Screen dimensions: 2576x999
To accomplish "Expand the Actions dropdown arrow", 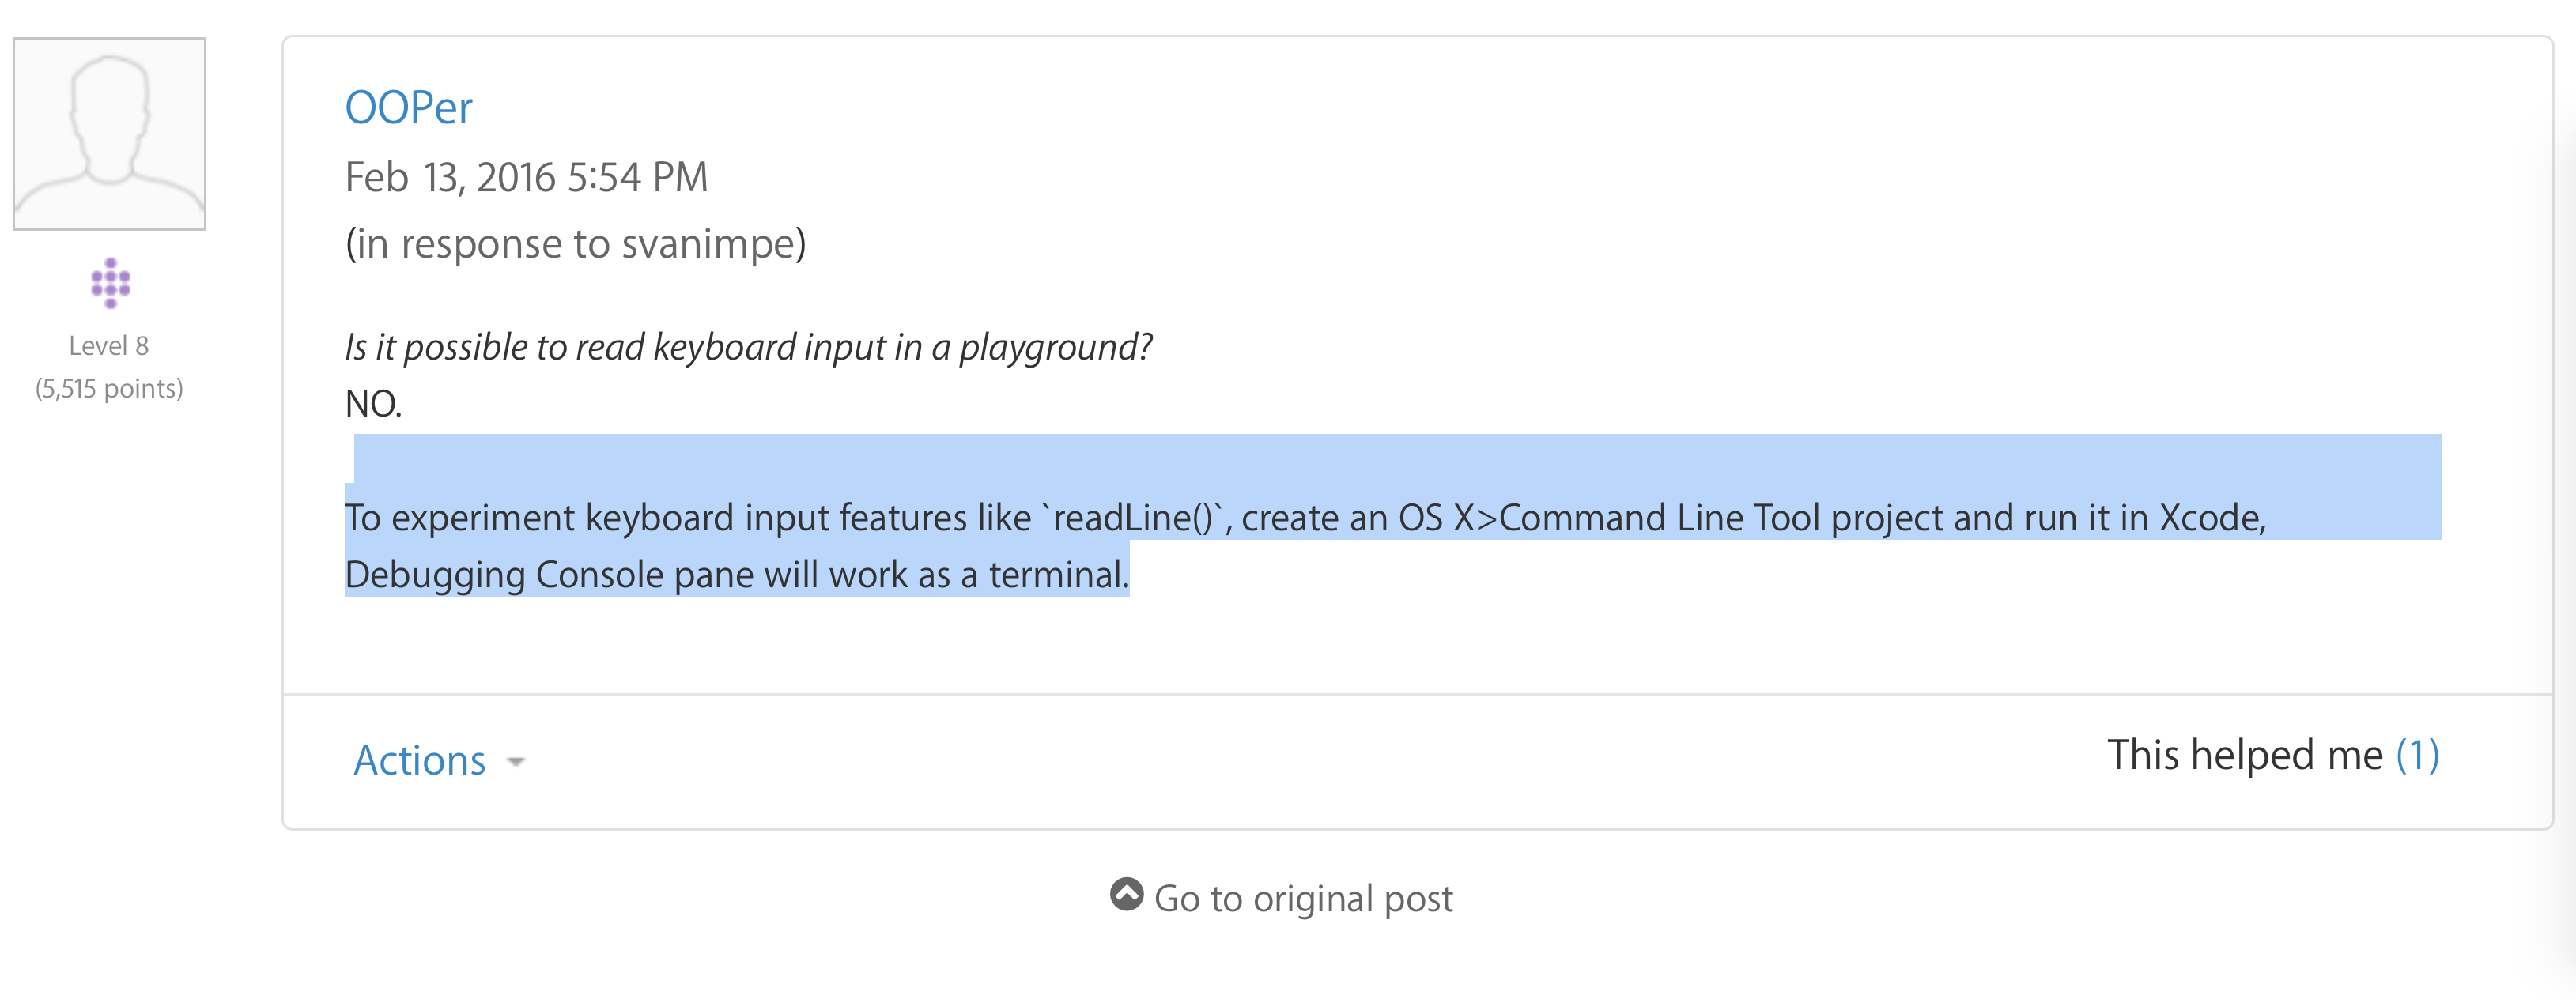I will tap(516, 762).
